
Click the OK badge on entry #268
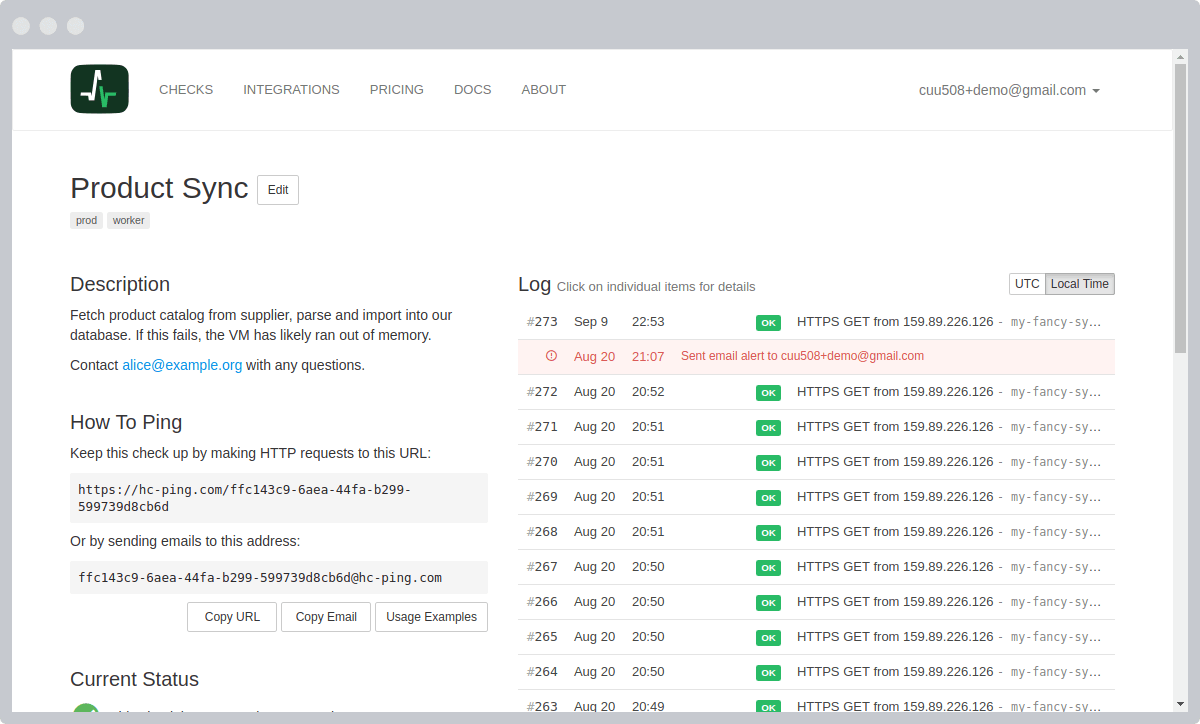pyautogui.click(x=768, y=532)
